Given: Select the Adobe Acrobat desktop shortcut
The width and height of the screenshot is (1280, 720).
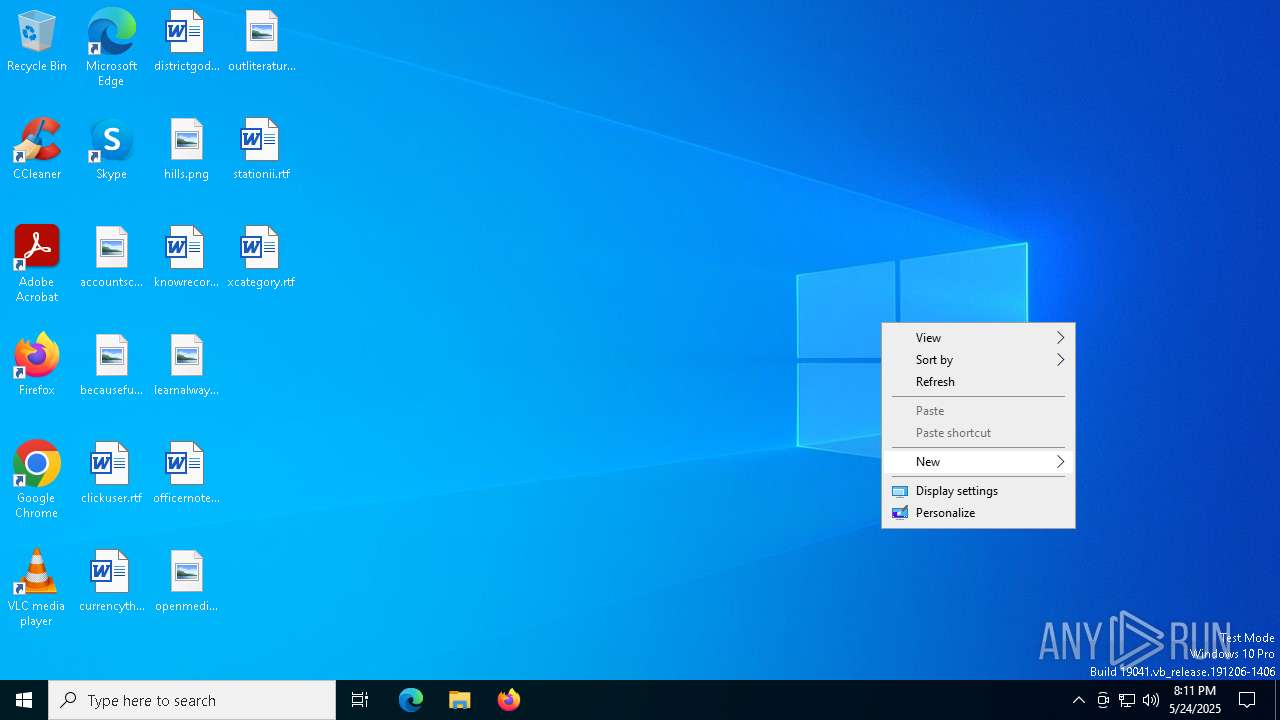Looking at the screenshot, I should (x=37, y=264).
